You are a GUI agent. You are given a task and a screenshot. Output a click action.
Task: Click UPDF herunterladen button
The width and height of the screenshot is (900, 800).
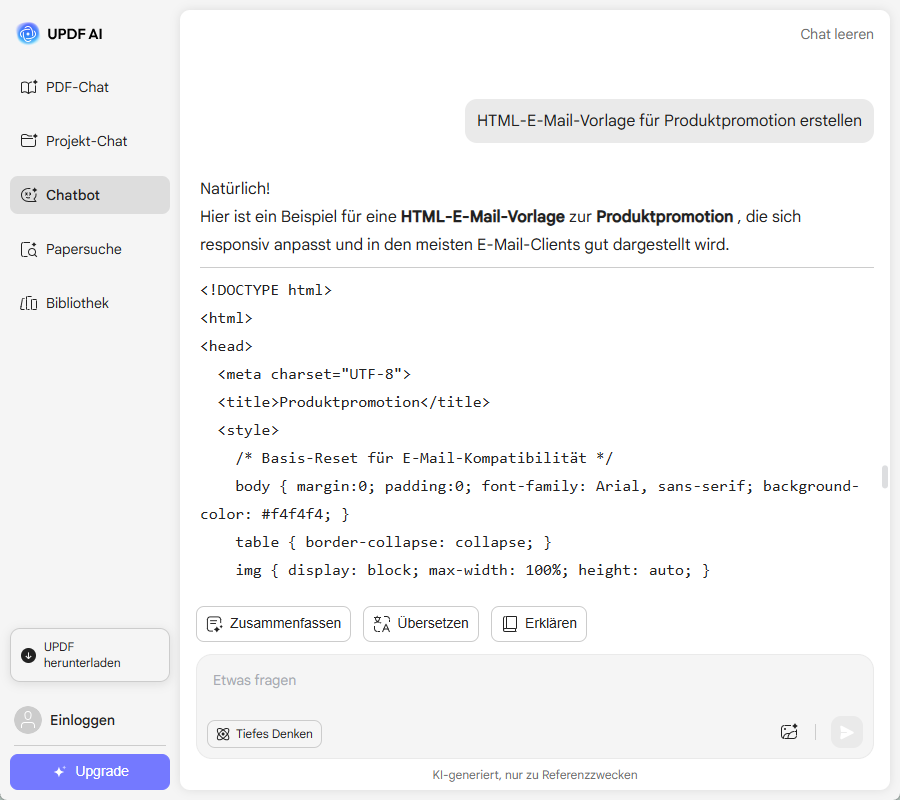pyautogui.click(x=90, y=655)
